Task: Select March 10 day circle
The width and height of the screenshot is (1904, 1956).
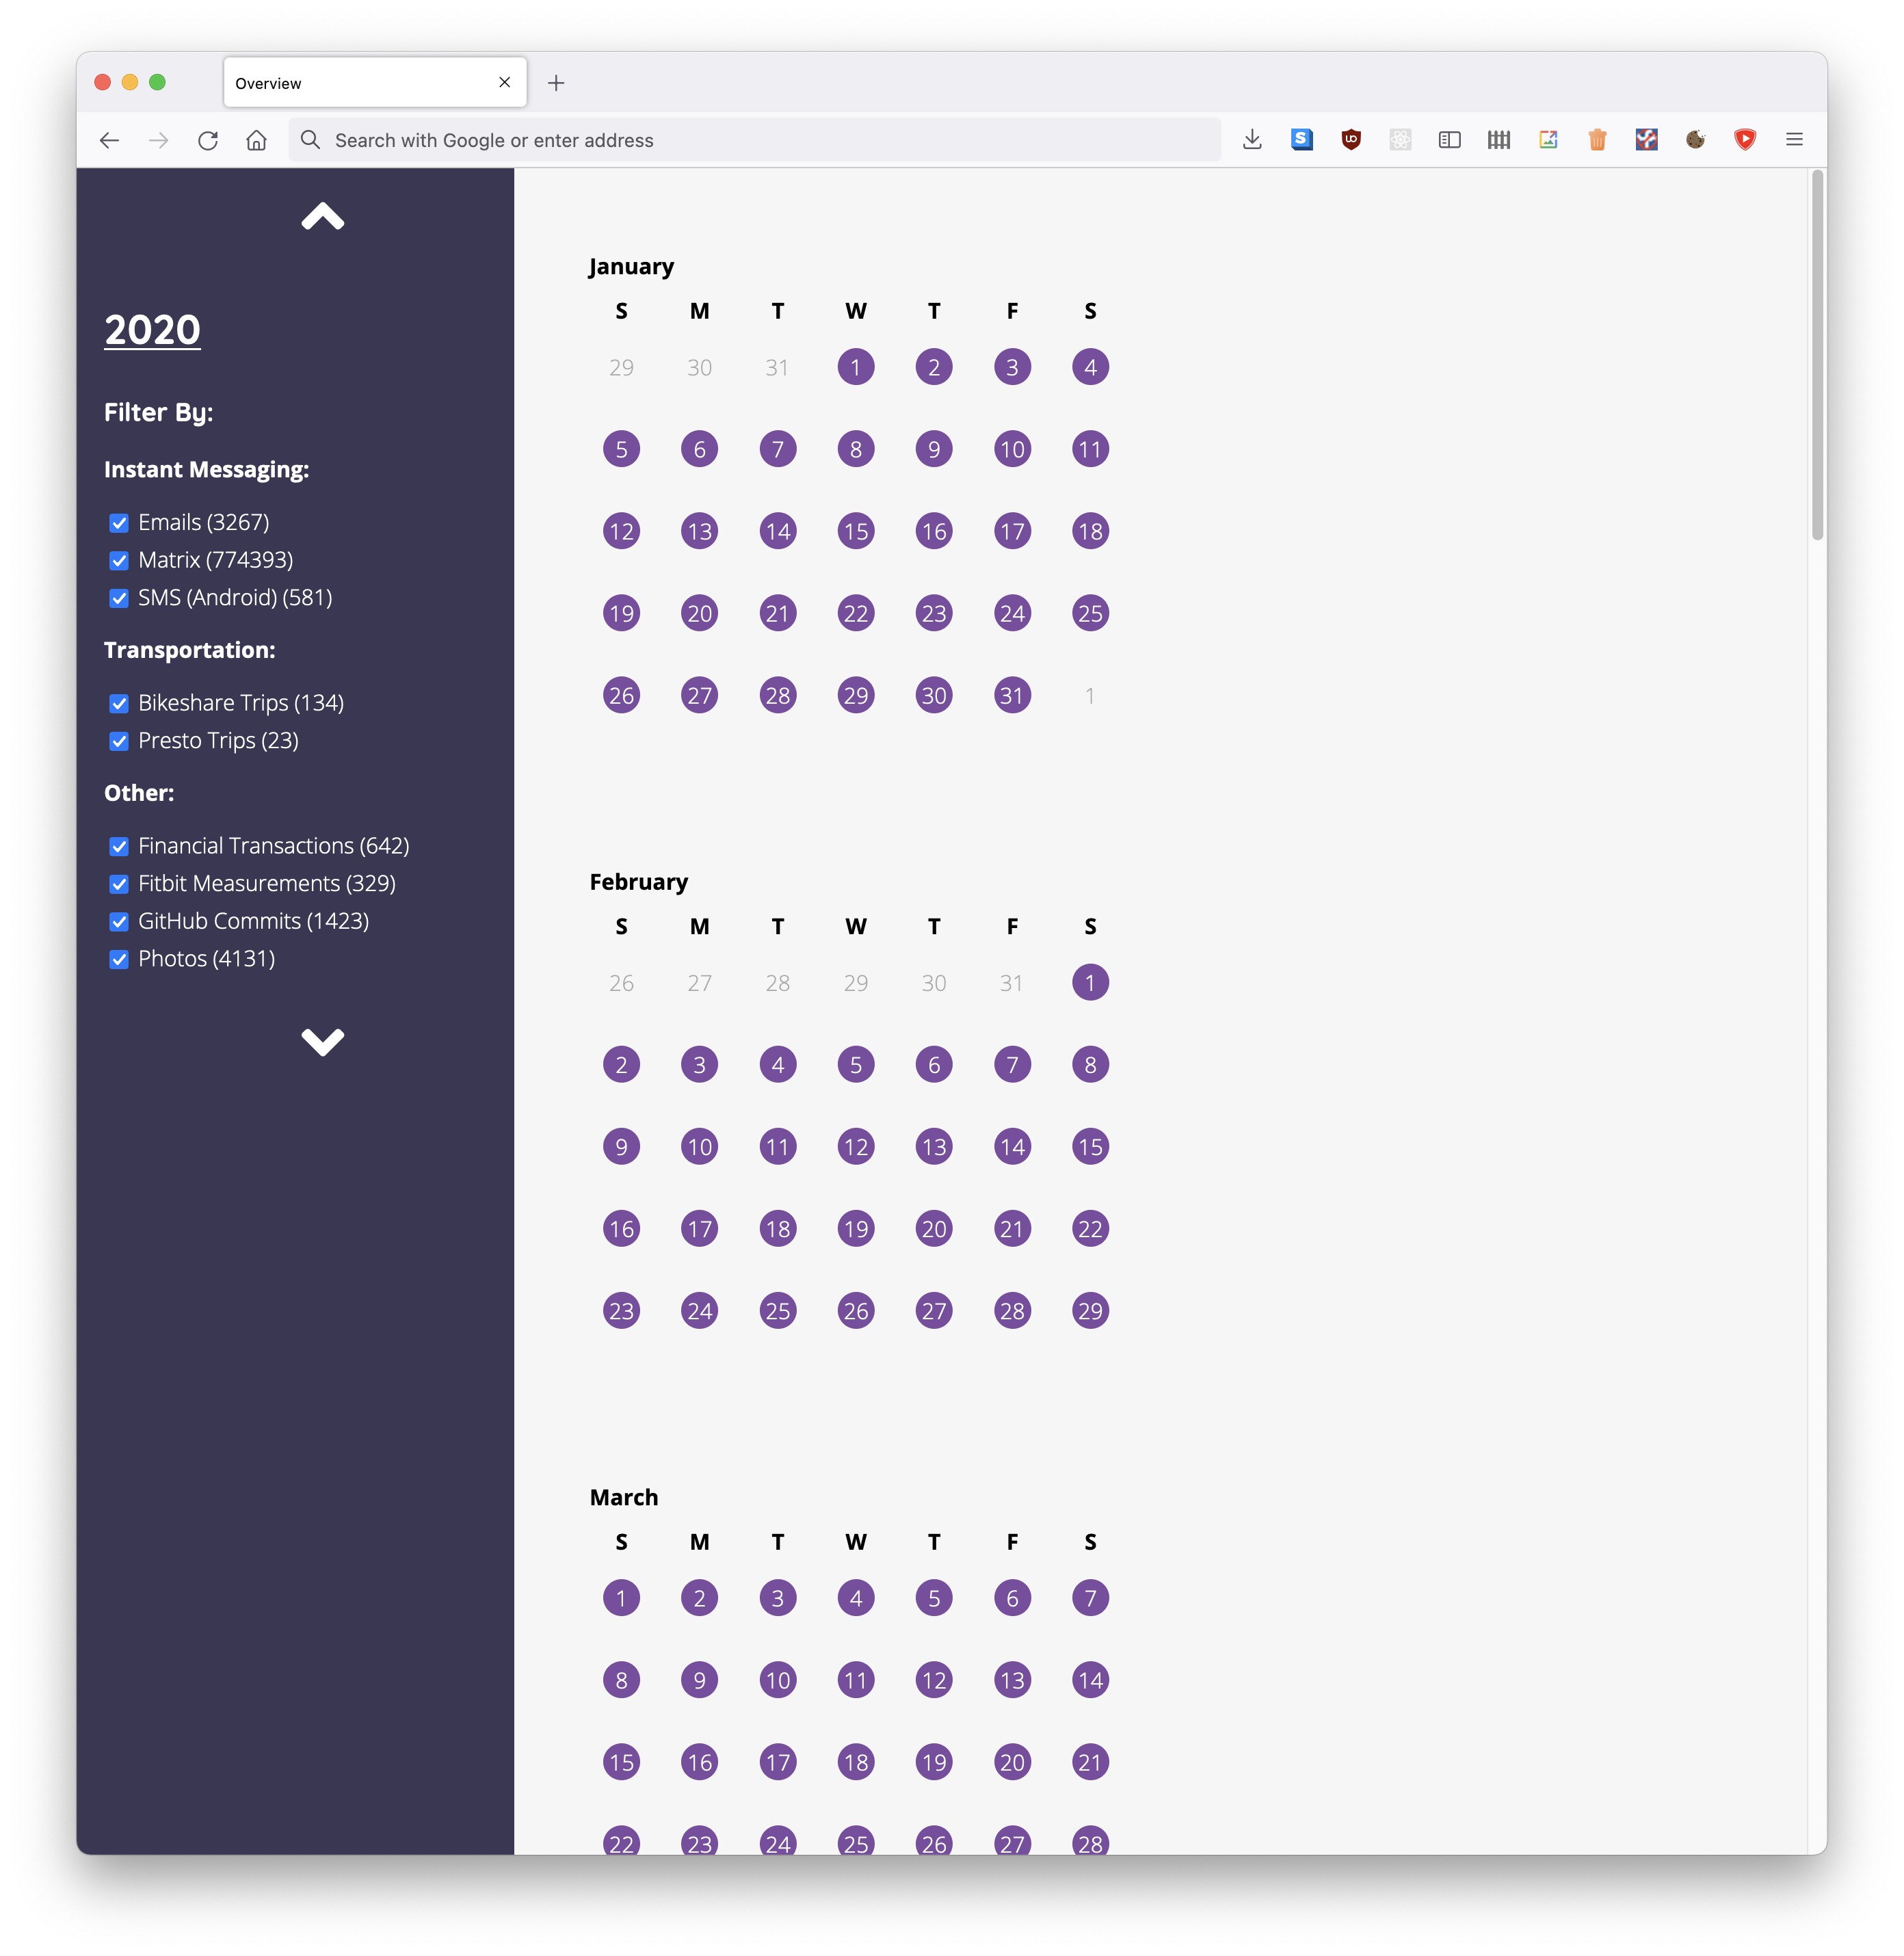Action: click(778, 1679)
